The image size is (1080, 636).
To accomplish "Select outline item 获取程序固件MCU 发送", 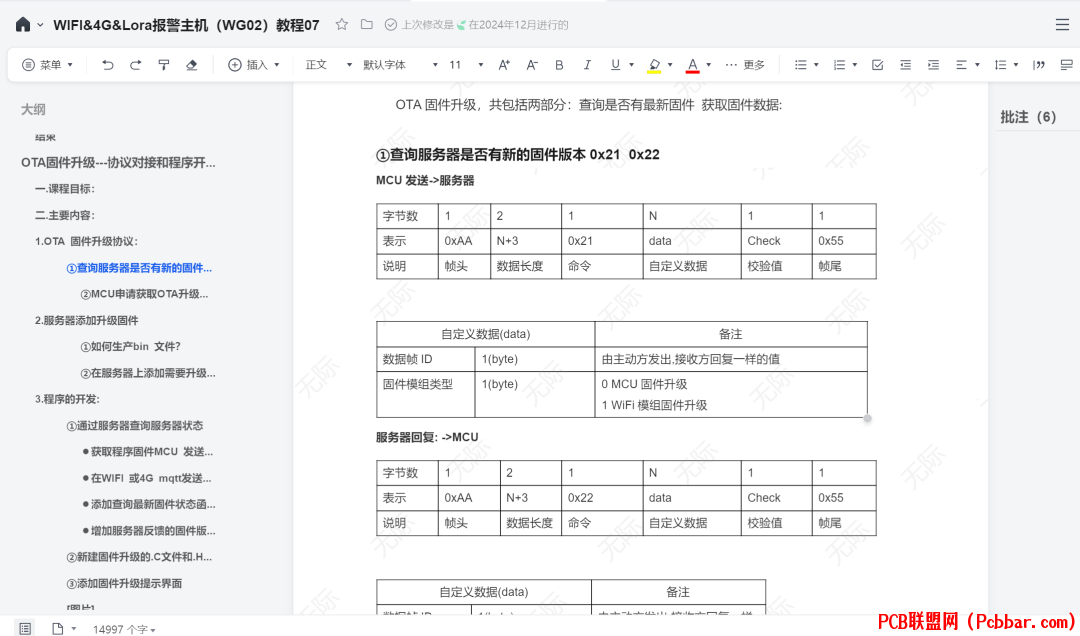I will [148, 452].
